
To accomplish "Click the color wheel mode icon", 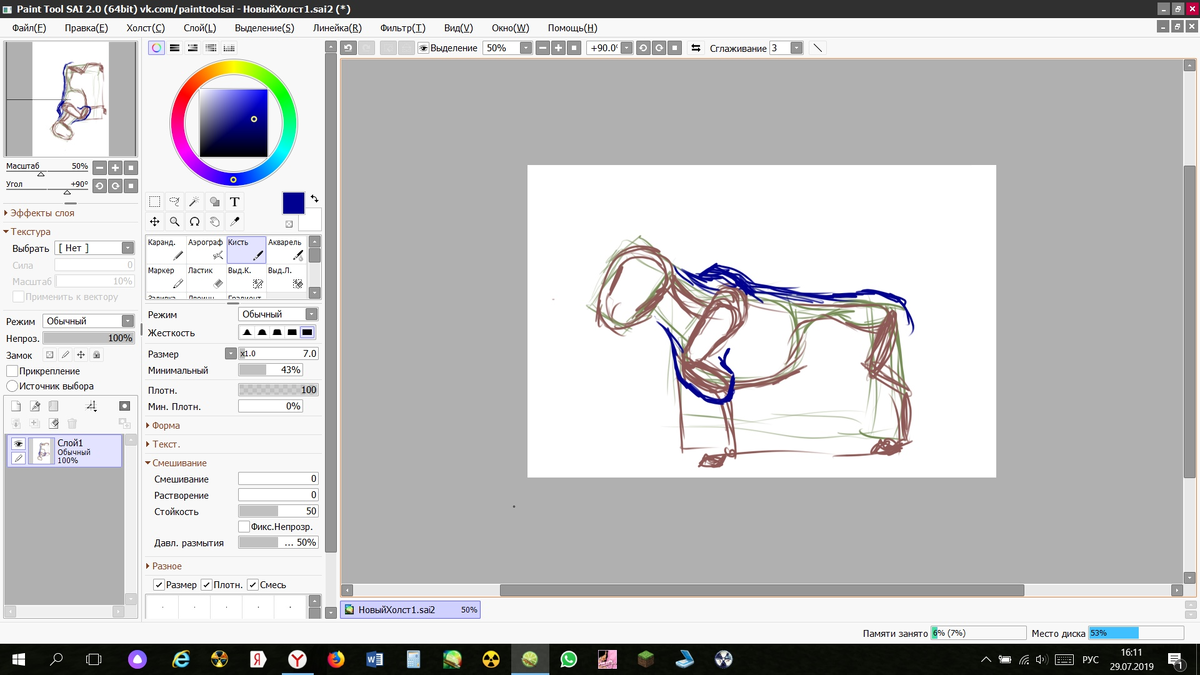I will point(157,48).
